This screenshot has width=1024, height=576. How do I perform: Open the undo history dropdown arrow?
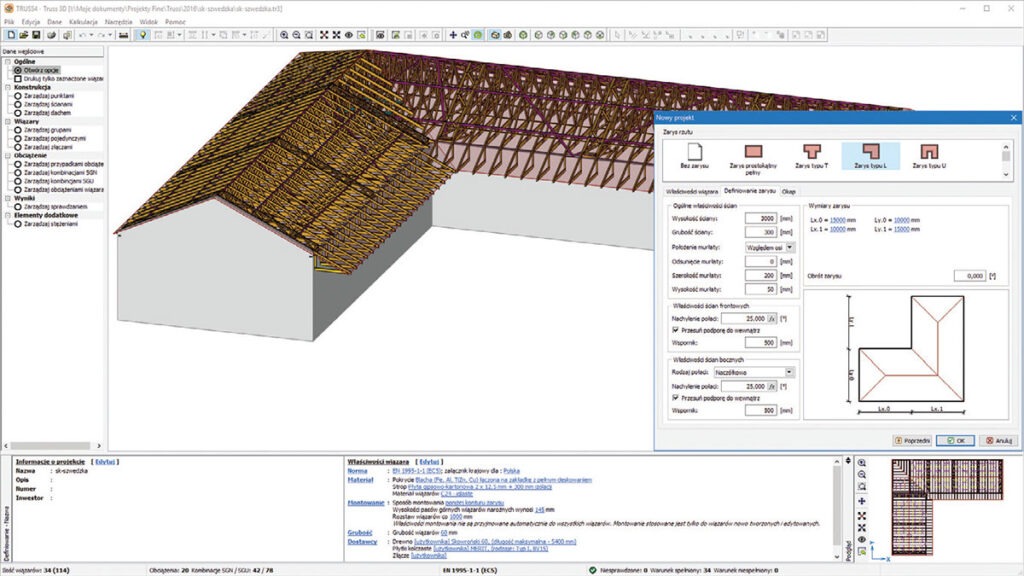[91, 35]
